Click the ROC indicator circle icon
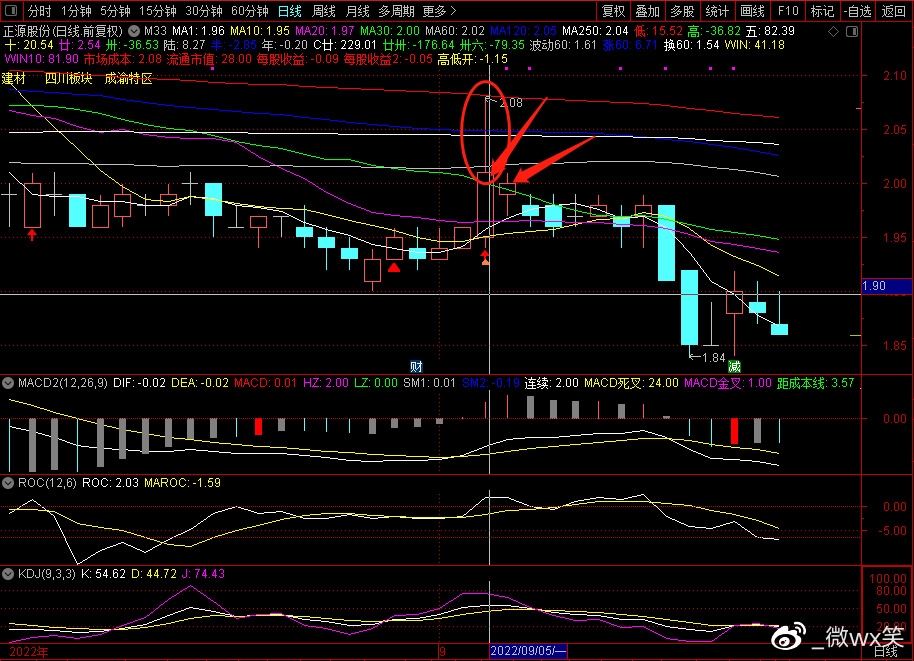914x661 pixels. click(x=8, y=482)
